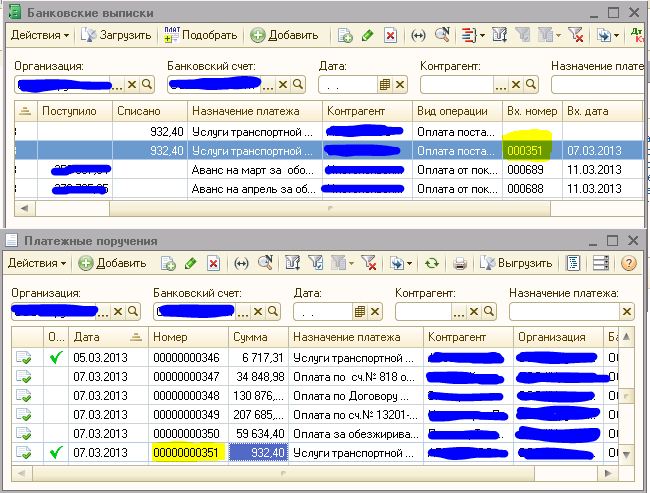Viewport: 650px width, 493px height.
Task: Click right arrow of Платежные поручения horizontal scrollbar
Action: click(x=608, y=473)
